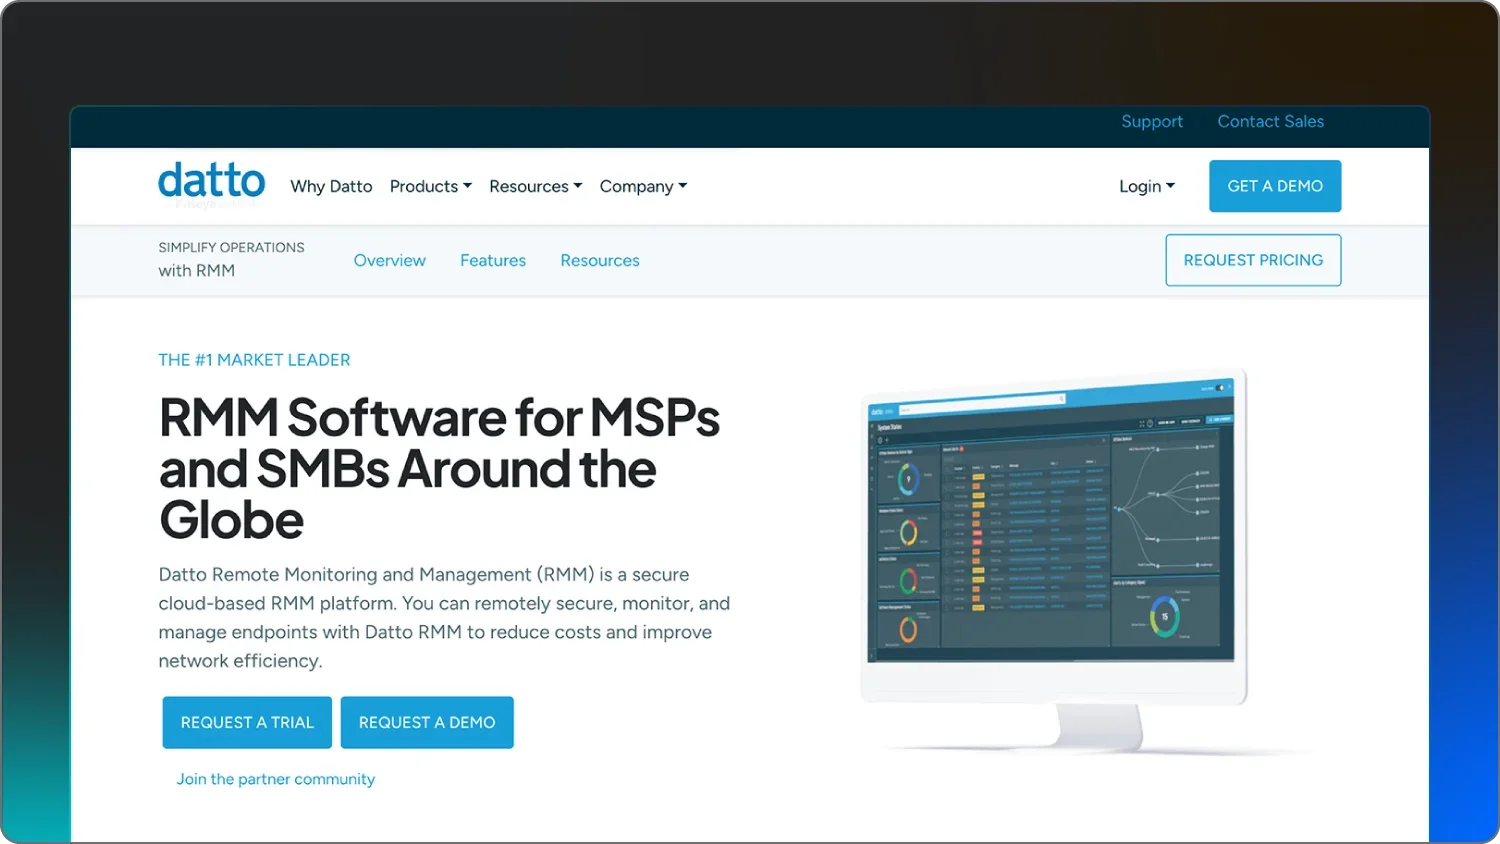Click the fullscreen expand icon in the dashboard header

(1142, 423)
